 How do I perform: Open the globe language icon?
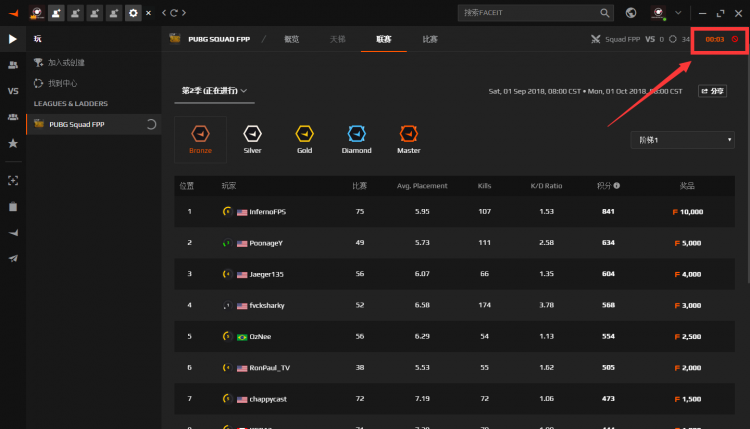tap(631, 13)
